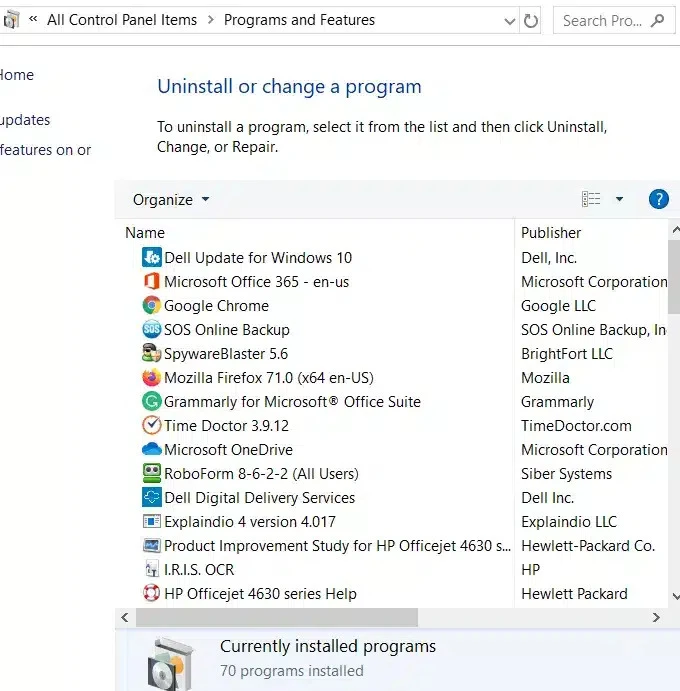The width and height of the screenshot is (680, 691).
Task: Click the vertical scrollbar thumb
Action: 674,277
